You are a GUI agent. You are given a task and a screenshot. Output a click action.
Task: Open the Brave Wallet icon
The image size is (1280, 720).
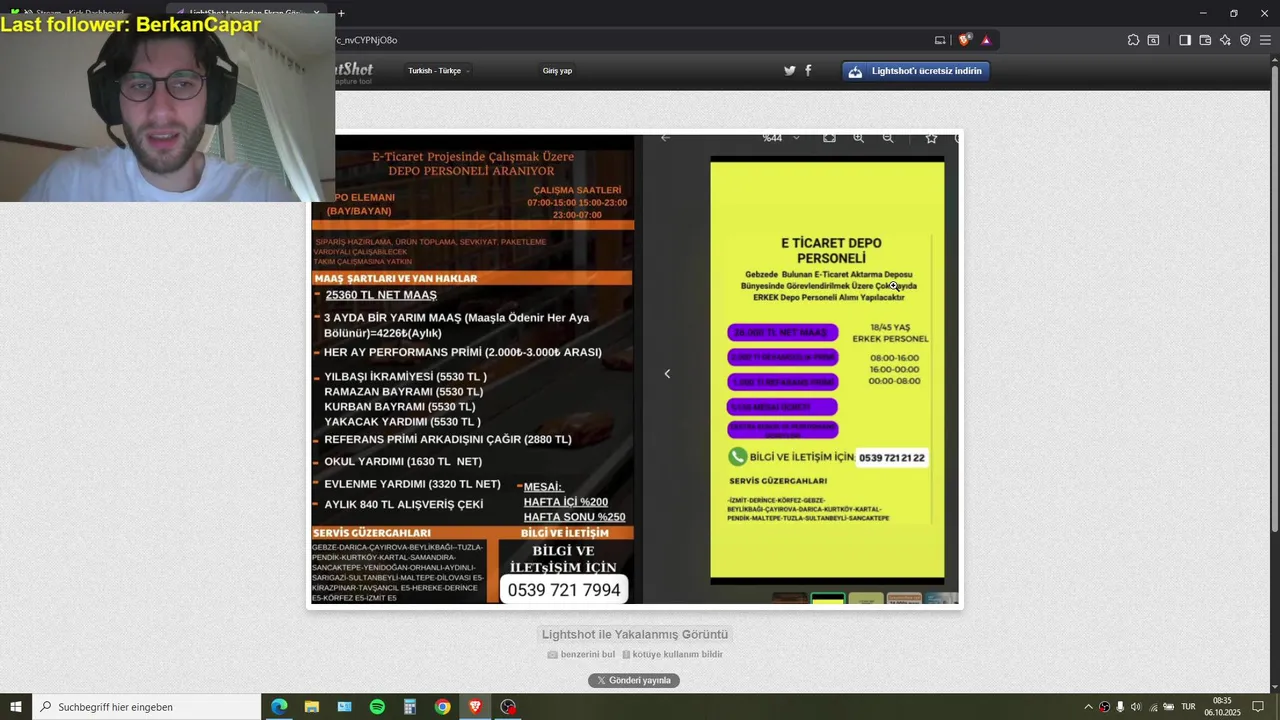pos(1205,40)
